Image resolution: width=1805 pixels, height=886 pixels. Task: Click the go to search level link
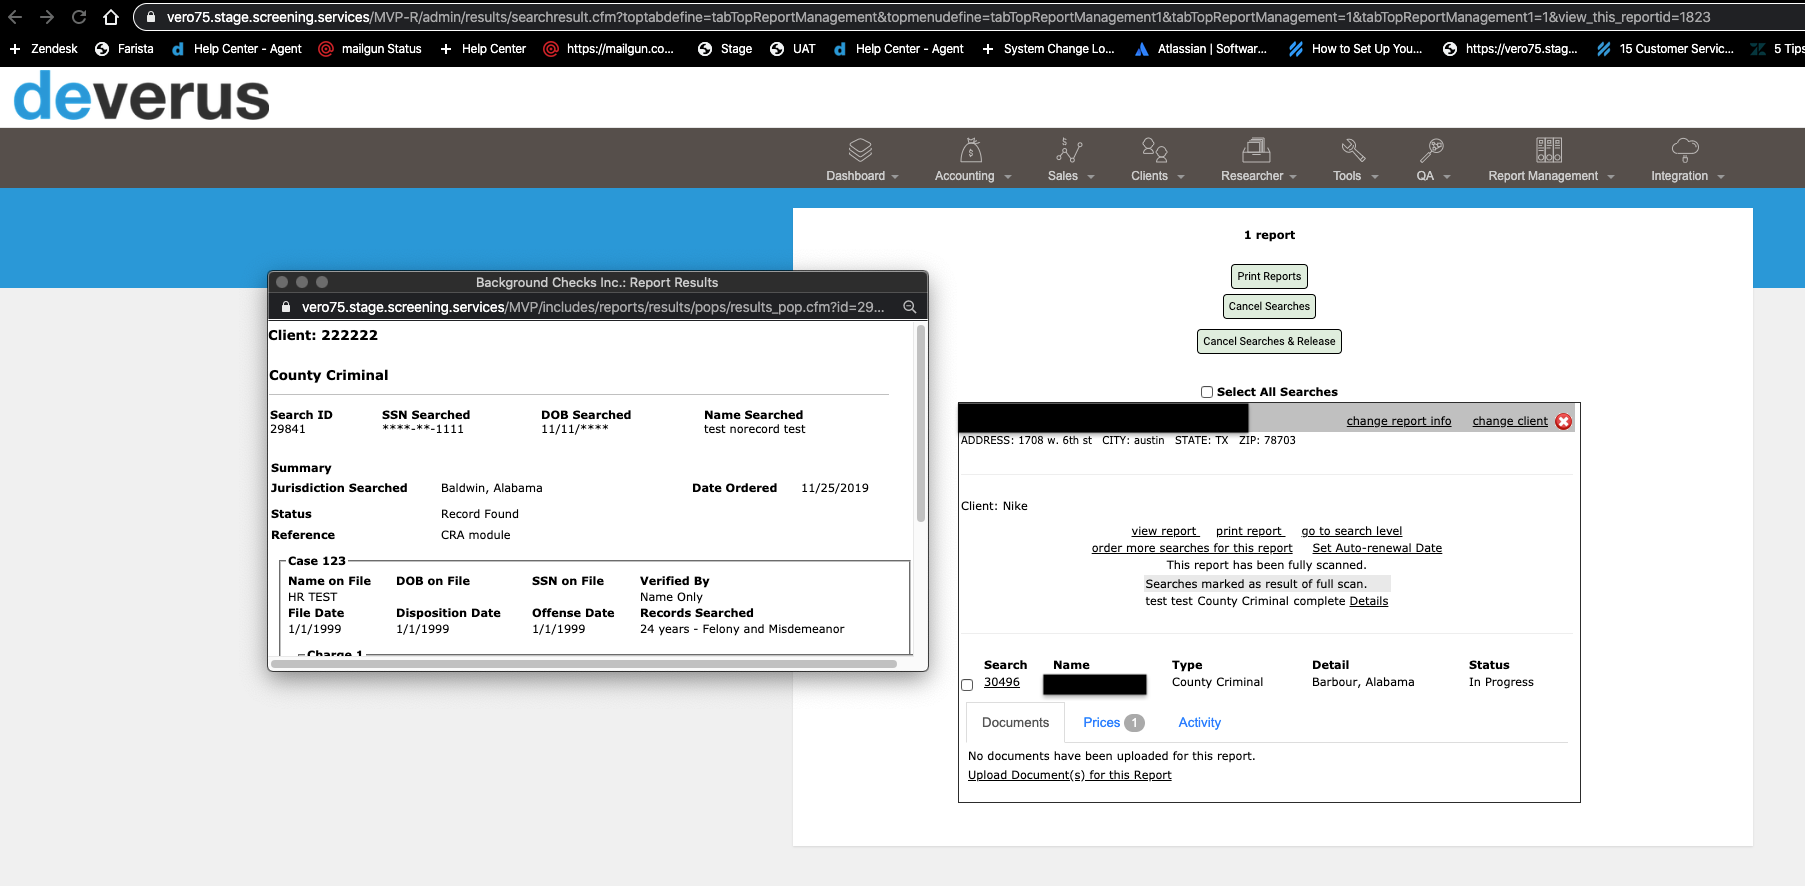(x=1351, y=531)
